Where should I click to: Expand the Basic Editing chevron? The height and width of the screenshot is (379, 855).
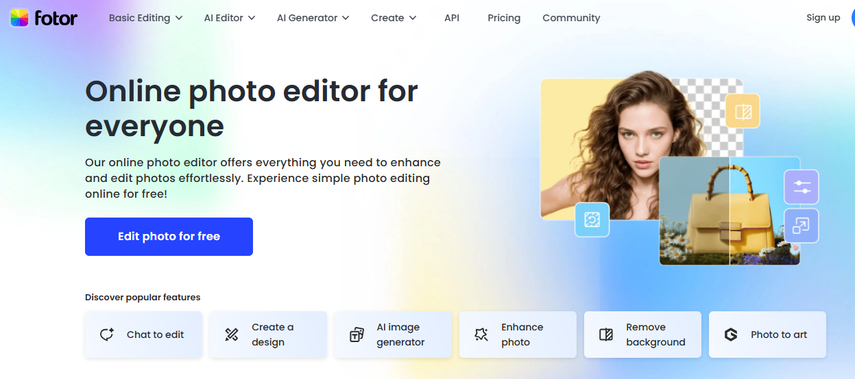[x=179, y=18]
